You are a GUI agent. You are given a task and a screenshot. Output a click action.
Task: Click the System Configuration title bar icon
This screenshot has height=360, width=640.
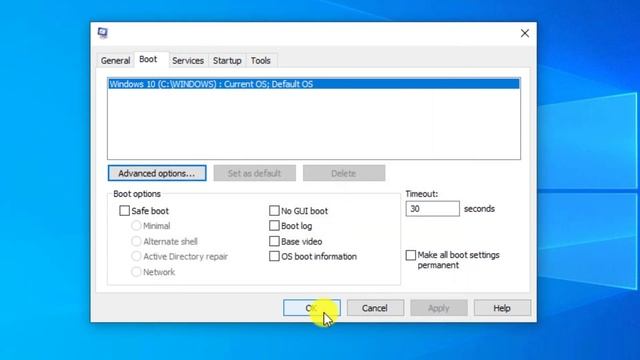point(102,33)
